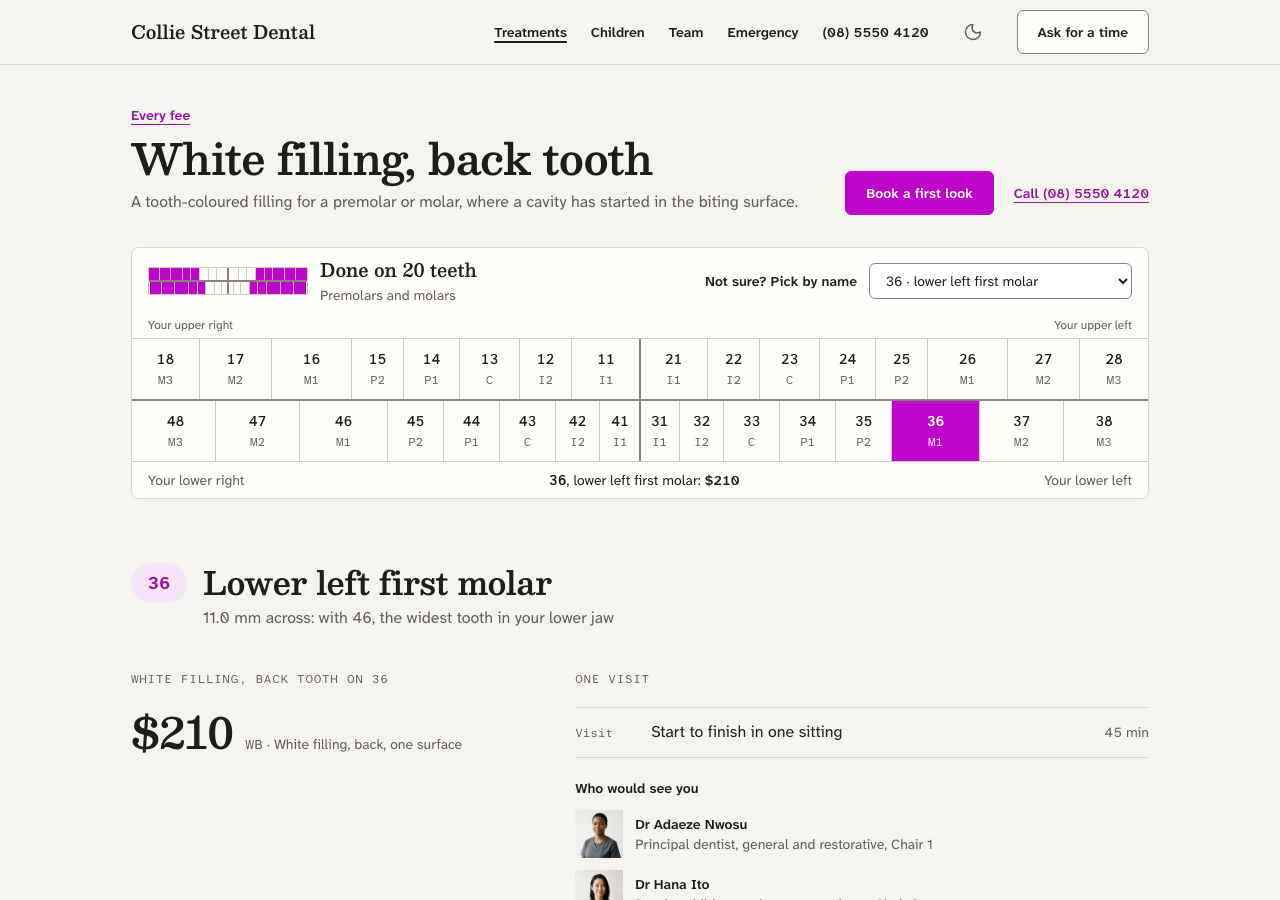Choose tooth 15 in the upper row
This screenshot has height=900, width=1280.
378,369
